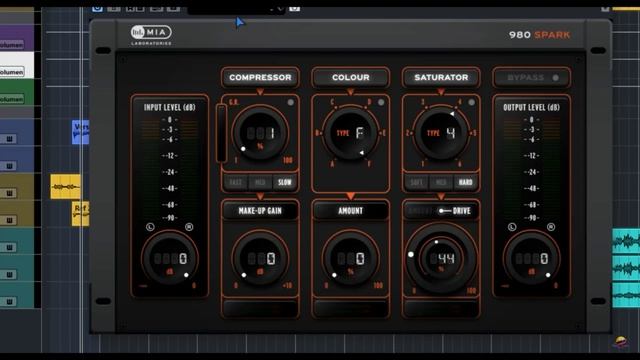Select SLOW compressor speed
Viewport: 640px width, 360px height.
click(284, 182)
